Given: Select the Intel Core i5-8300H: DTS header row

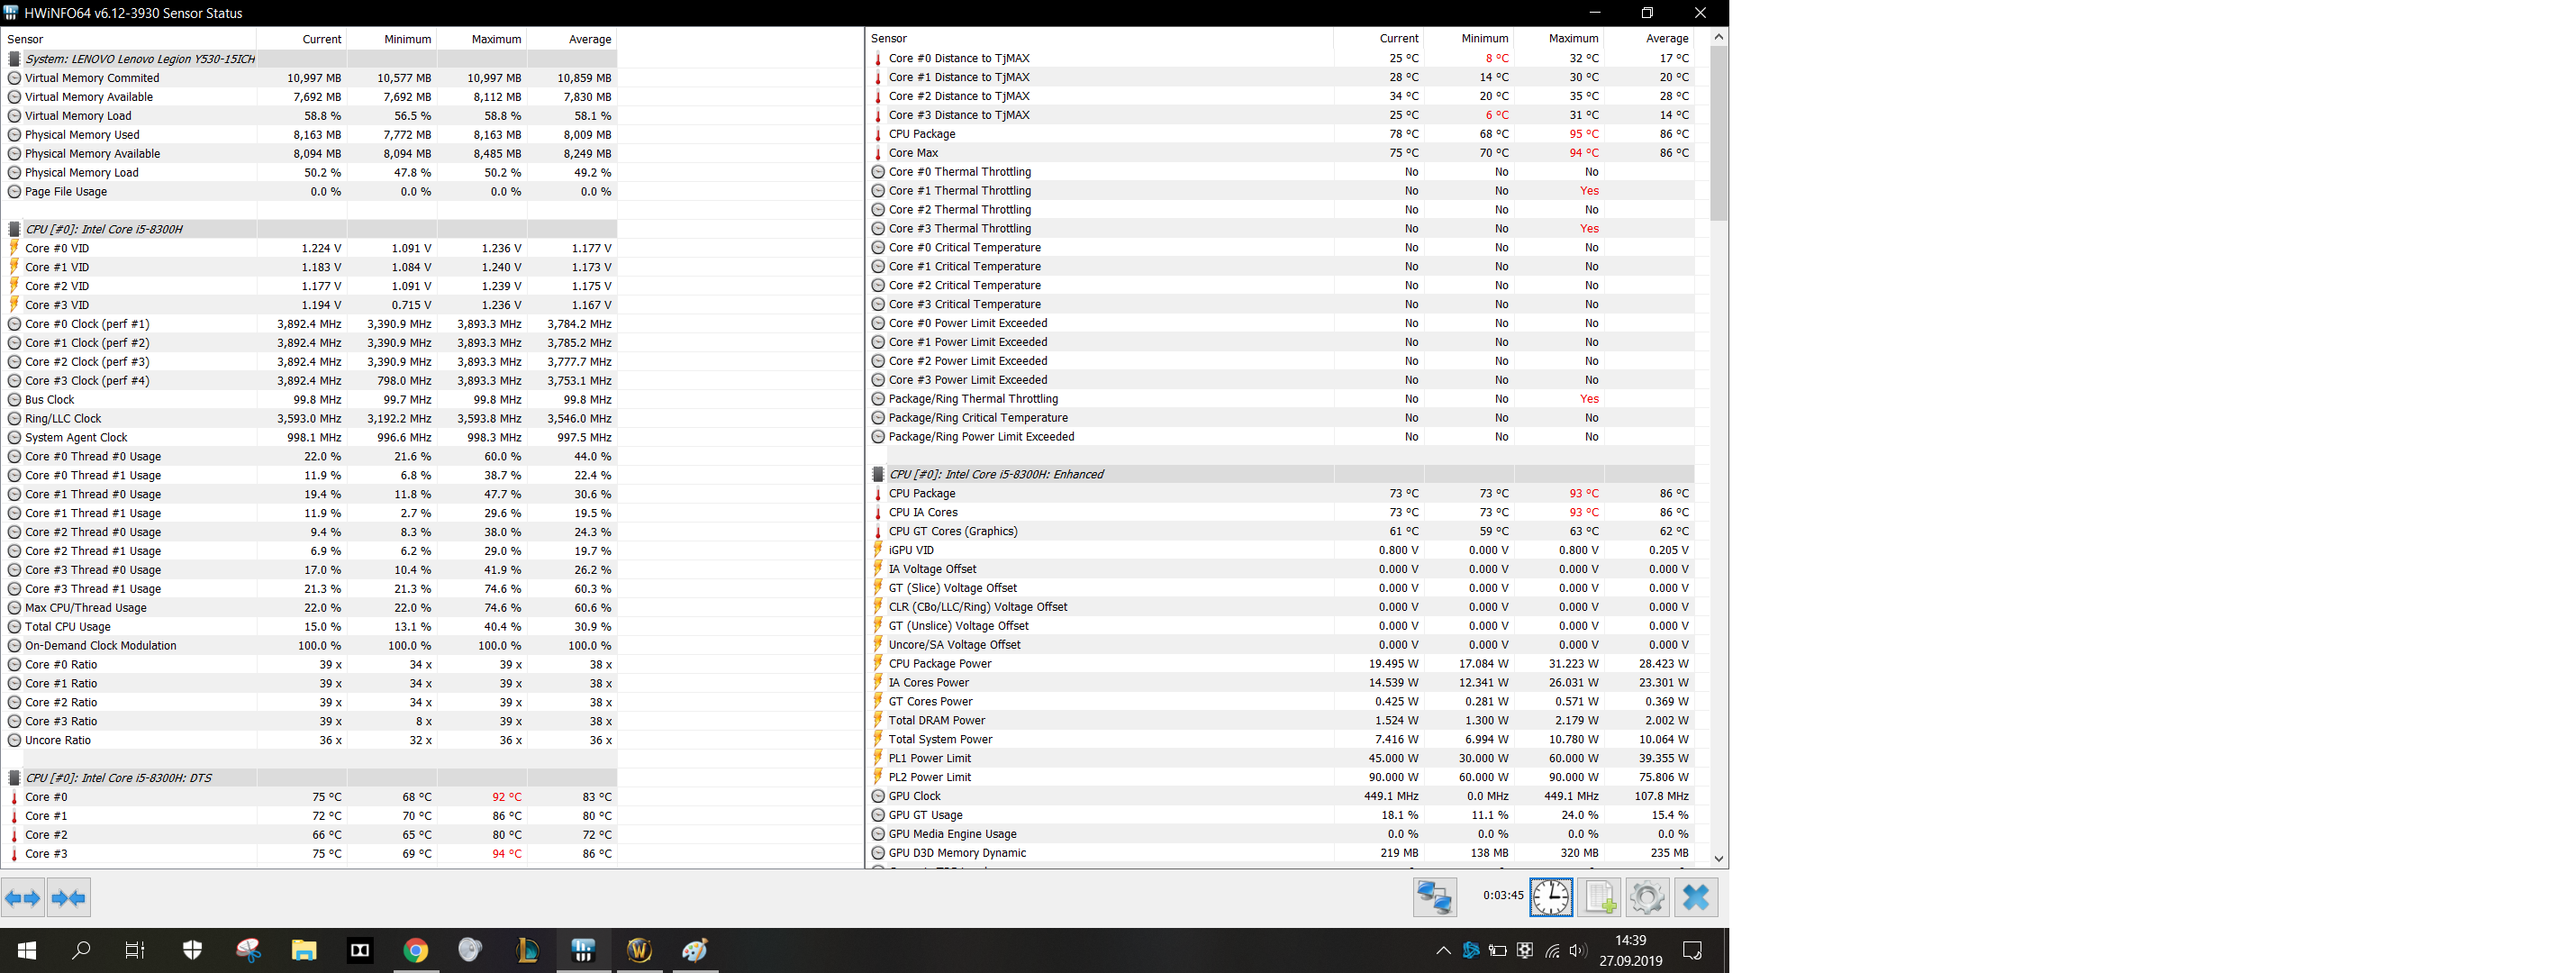Looking at the screenshot, I should (311, 778).
